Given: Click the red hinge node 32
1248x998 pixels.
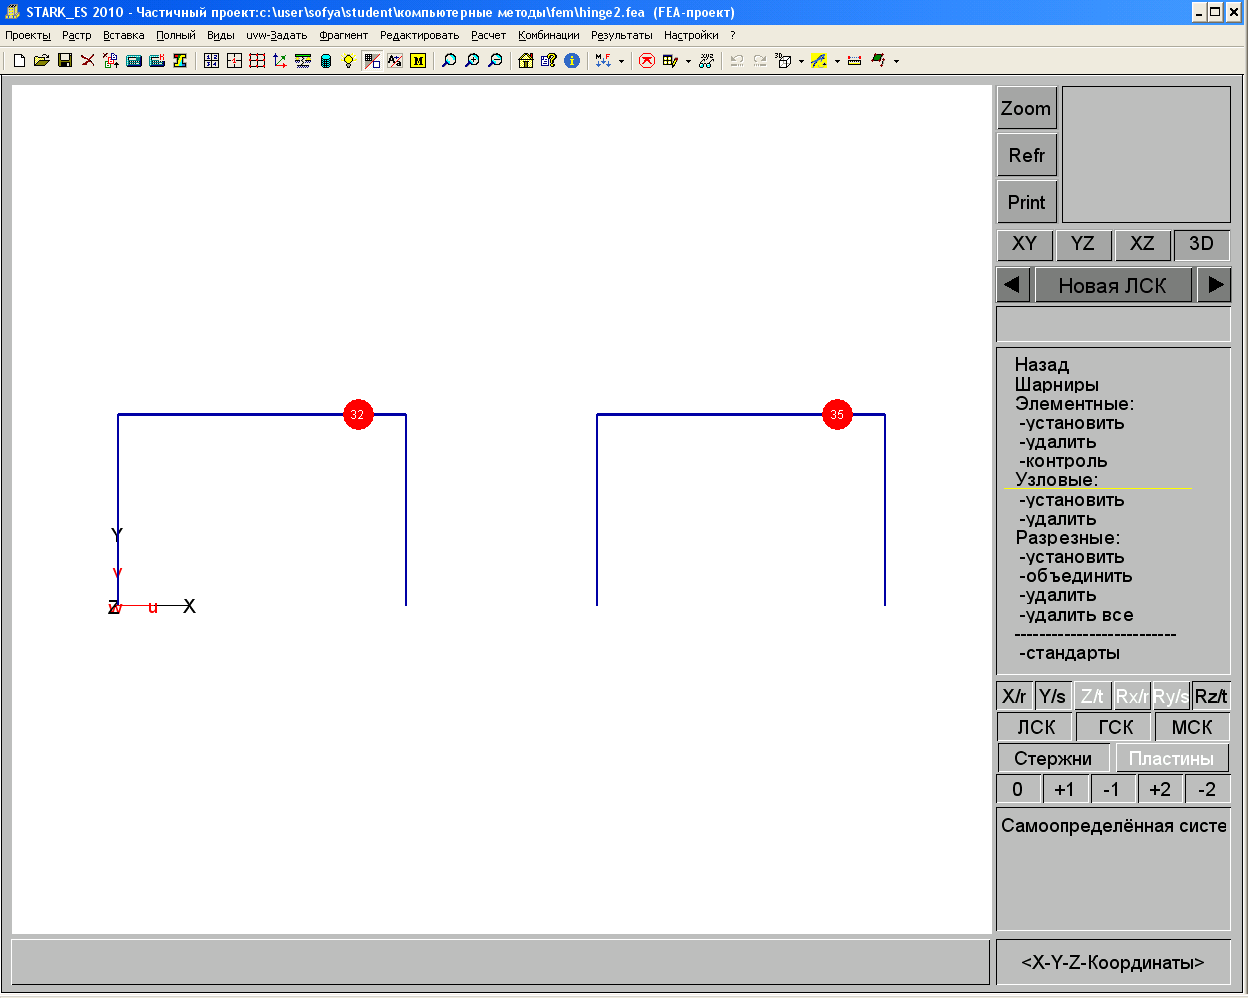Looking at the screenshot, I should (358, 414).
